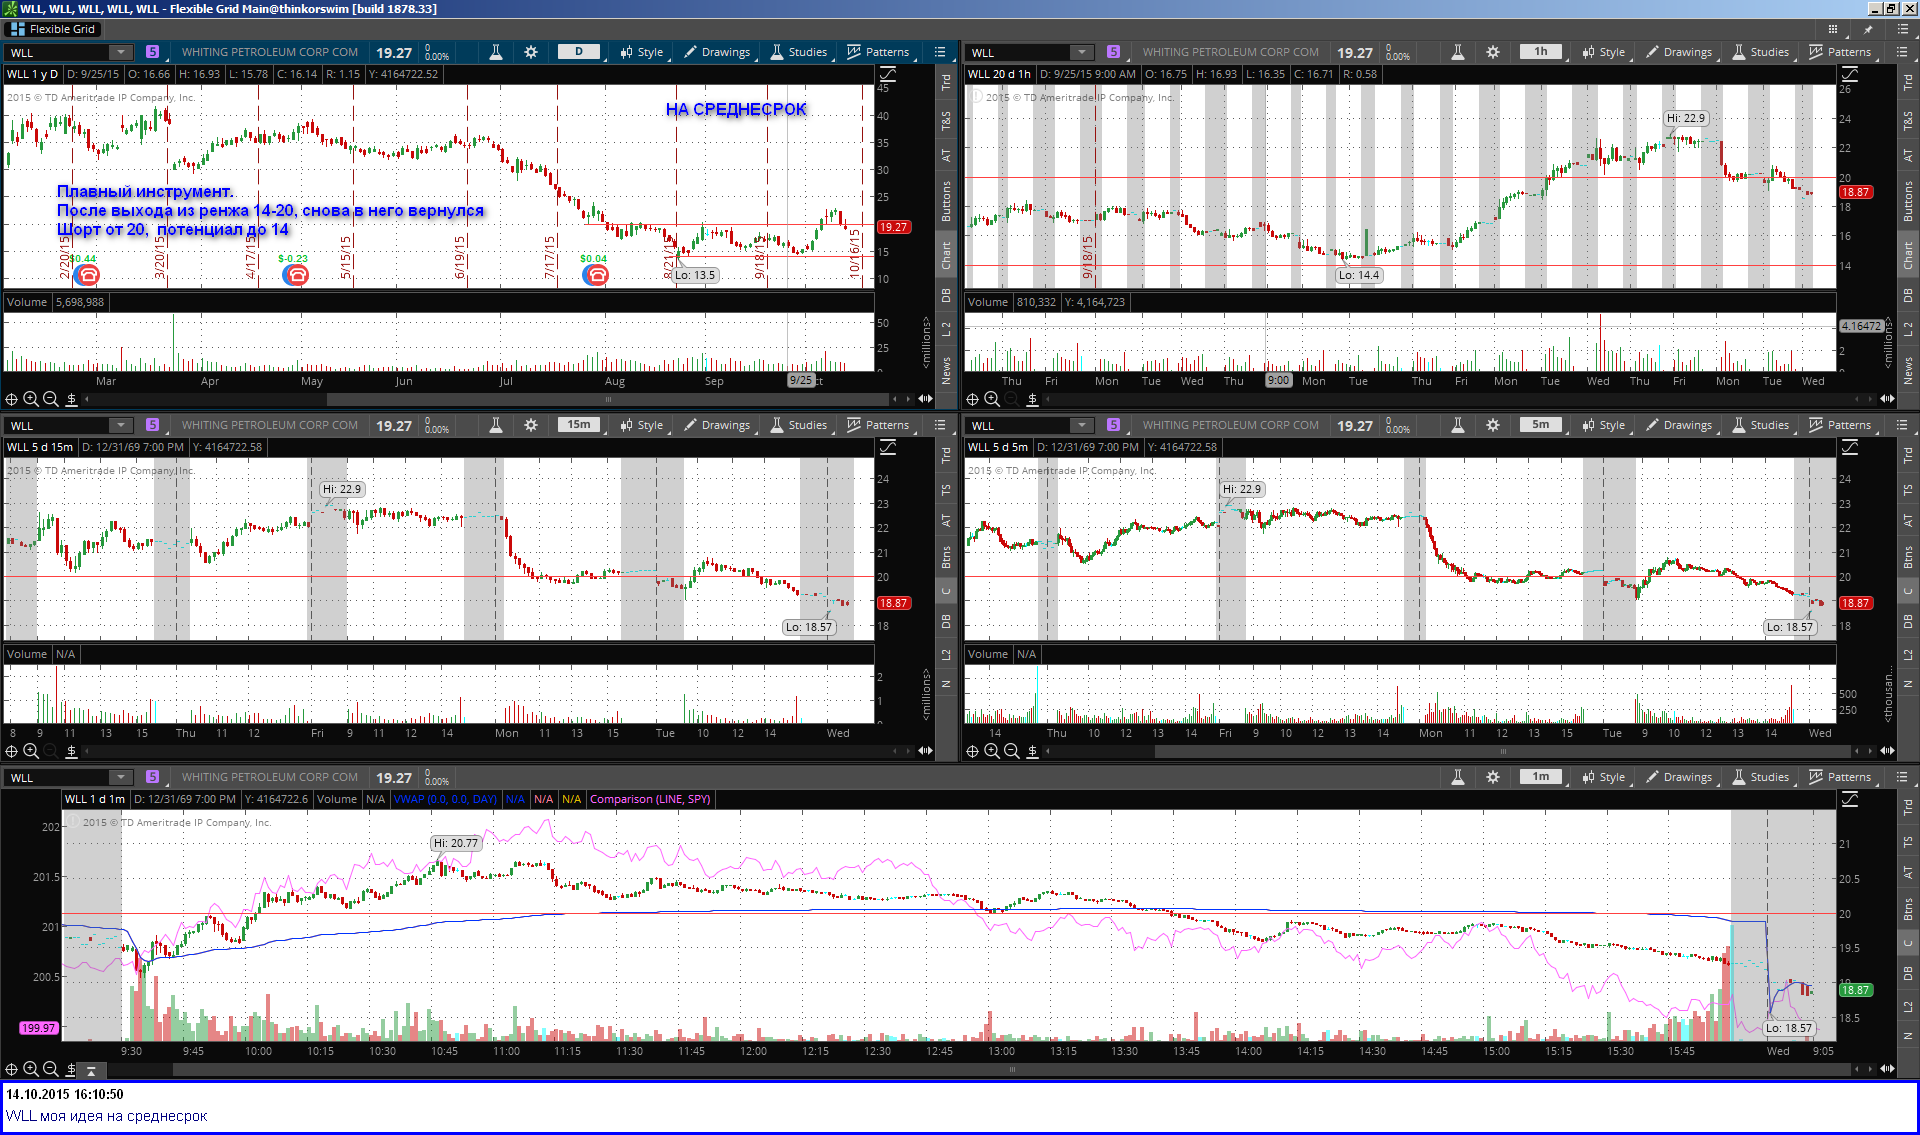
Task: Change the 1h timeframe selector
Action: tap(1541, 52)
